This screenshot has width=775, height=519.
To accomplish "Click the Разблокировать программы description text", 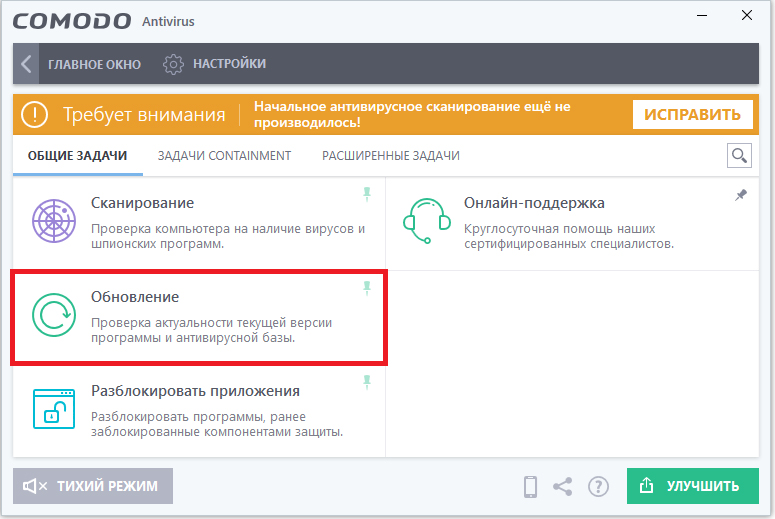I will coord(217,424).
